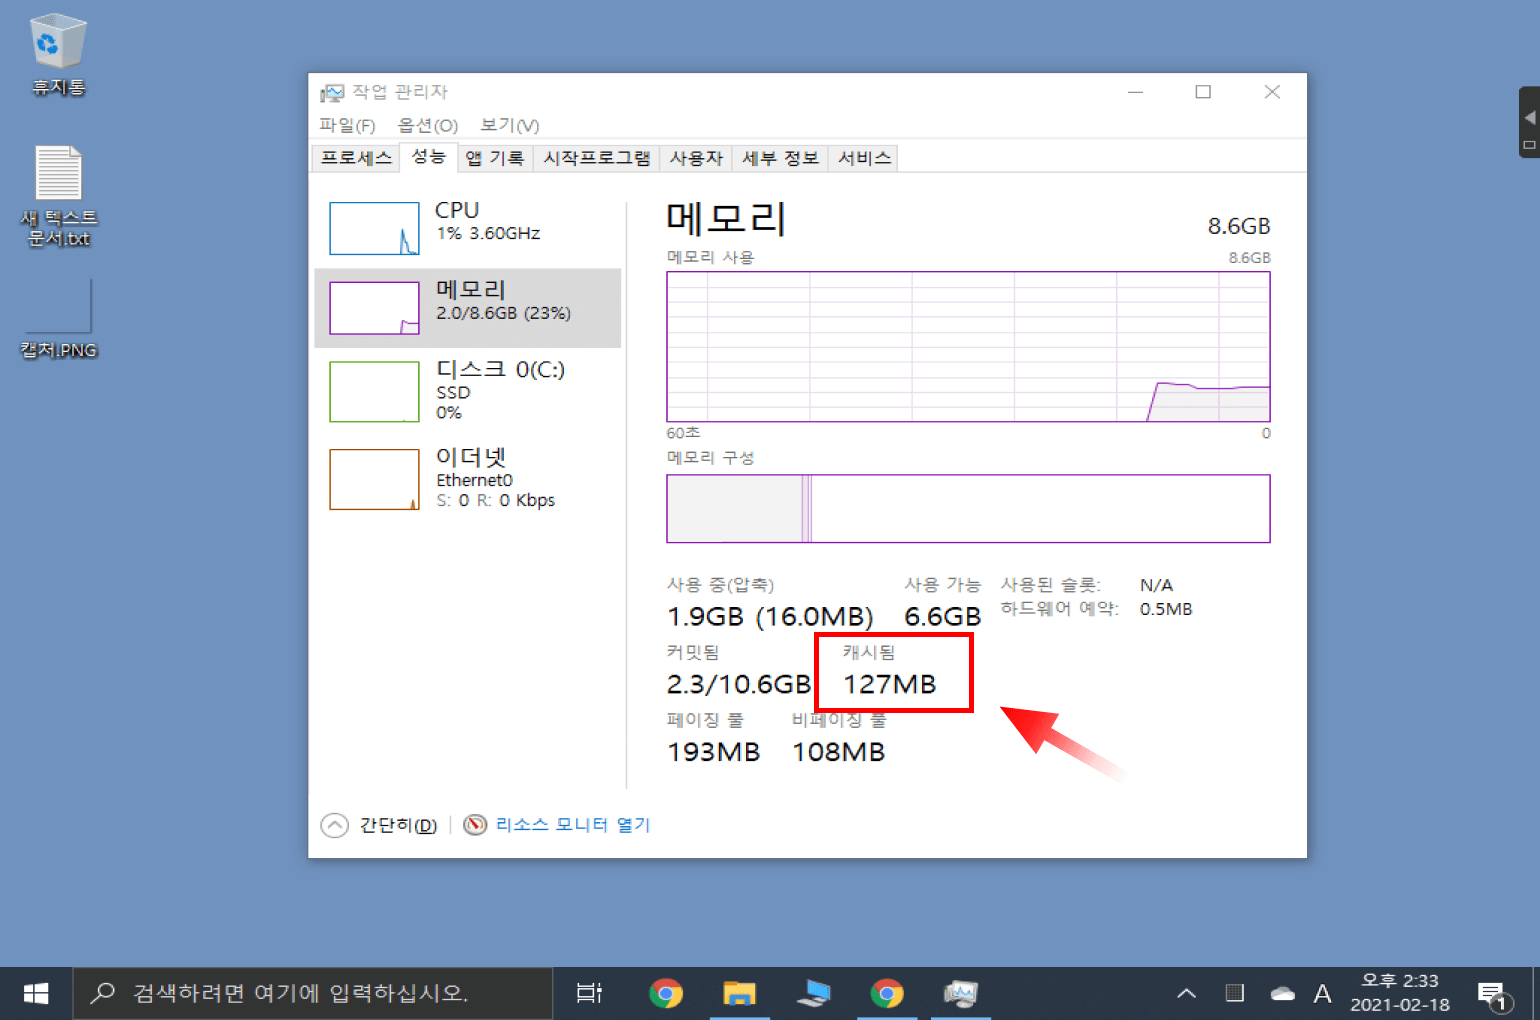Click the 2.3/10.6GB committed value
Screen dimensions: 1540x1020
pyautogui.click(x=738, y=684)
